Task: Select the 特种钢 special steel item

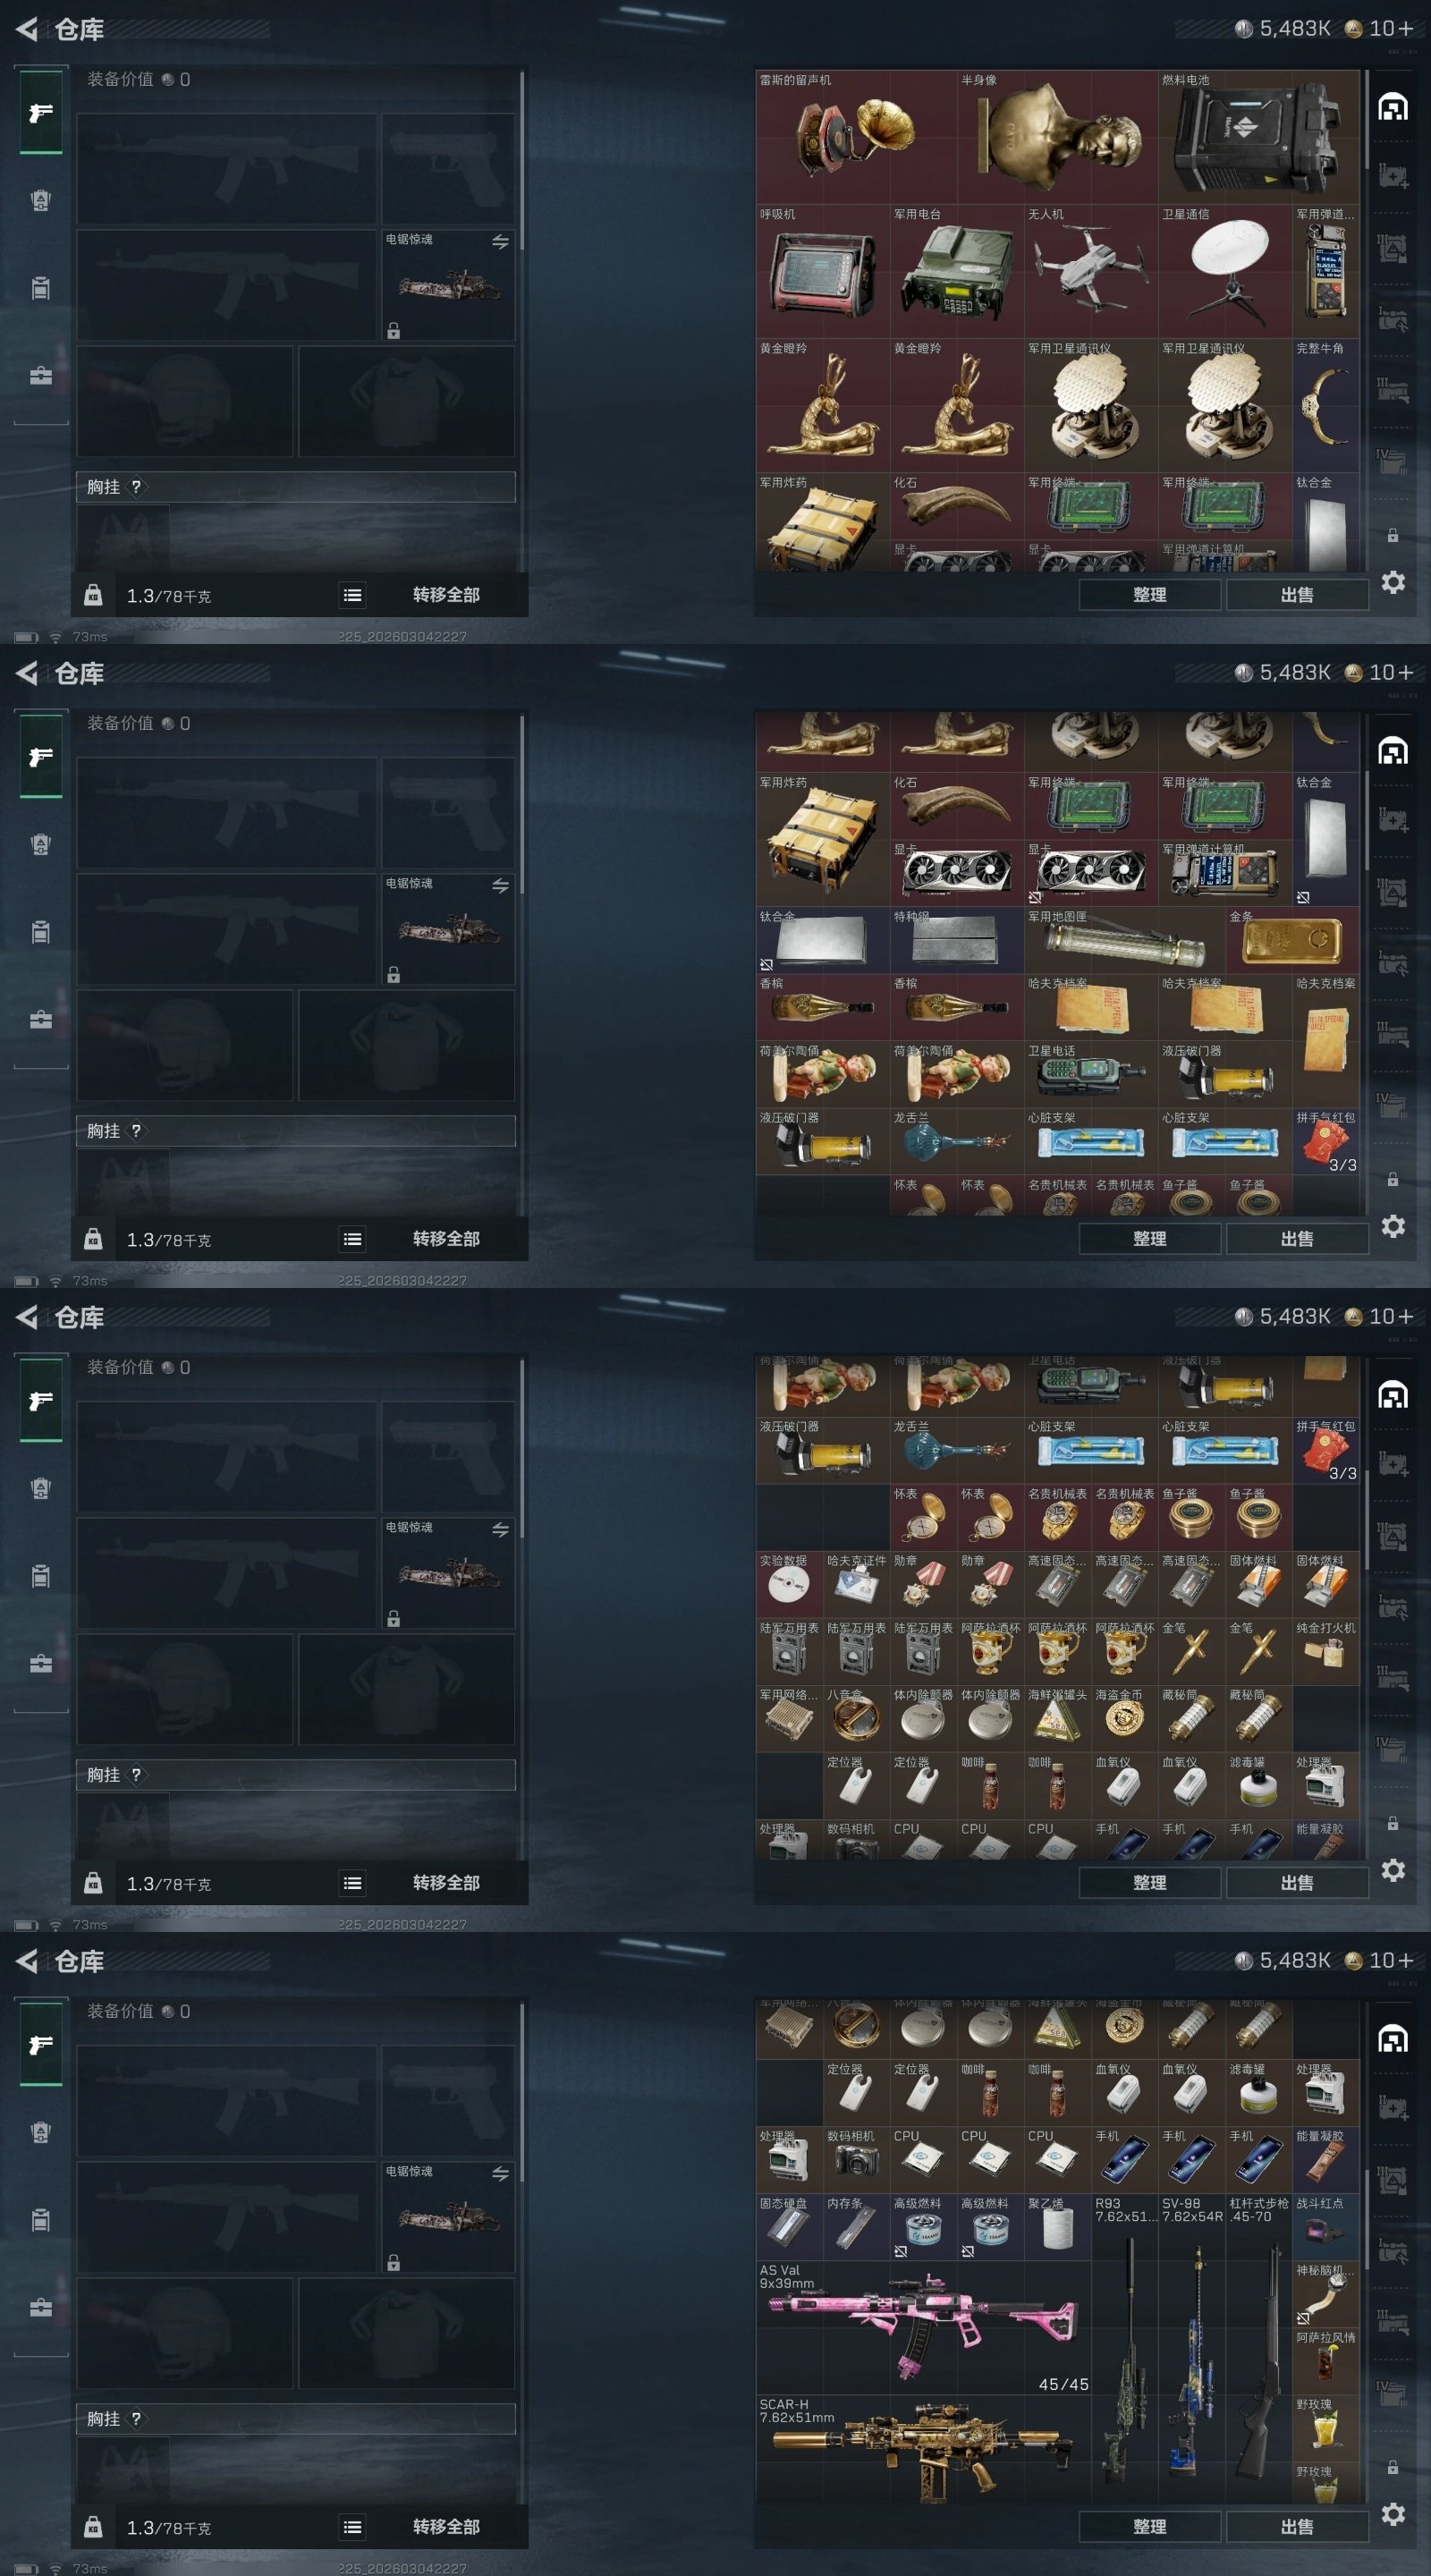Action: 957,940
